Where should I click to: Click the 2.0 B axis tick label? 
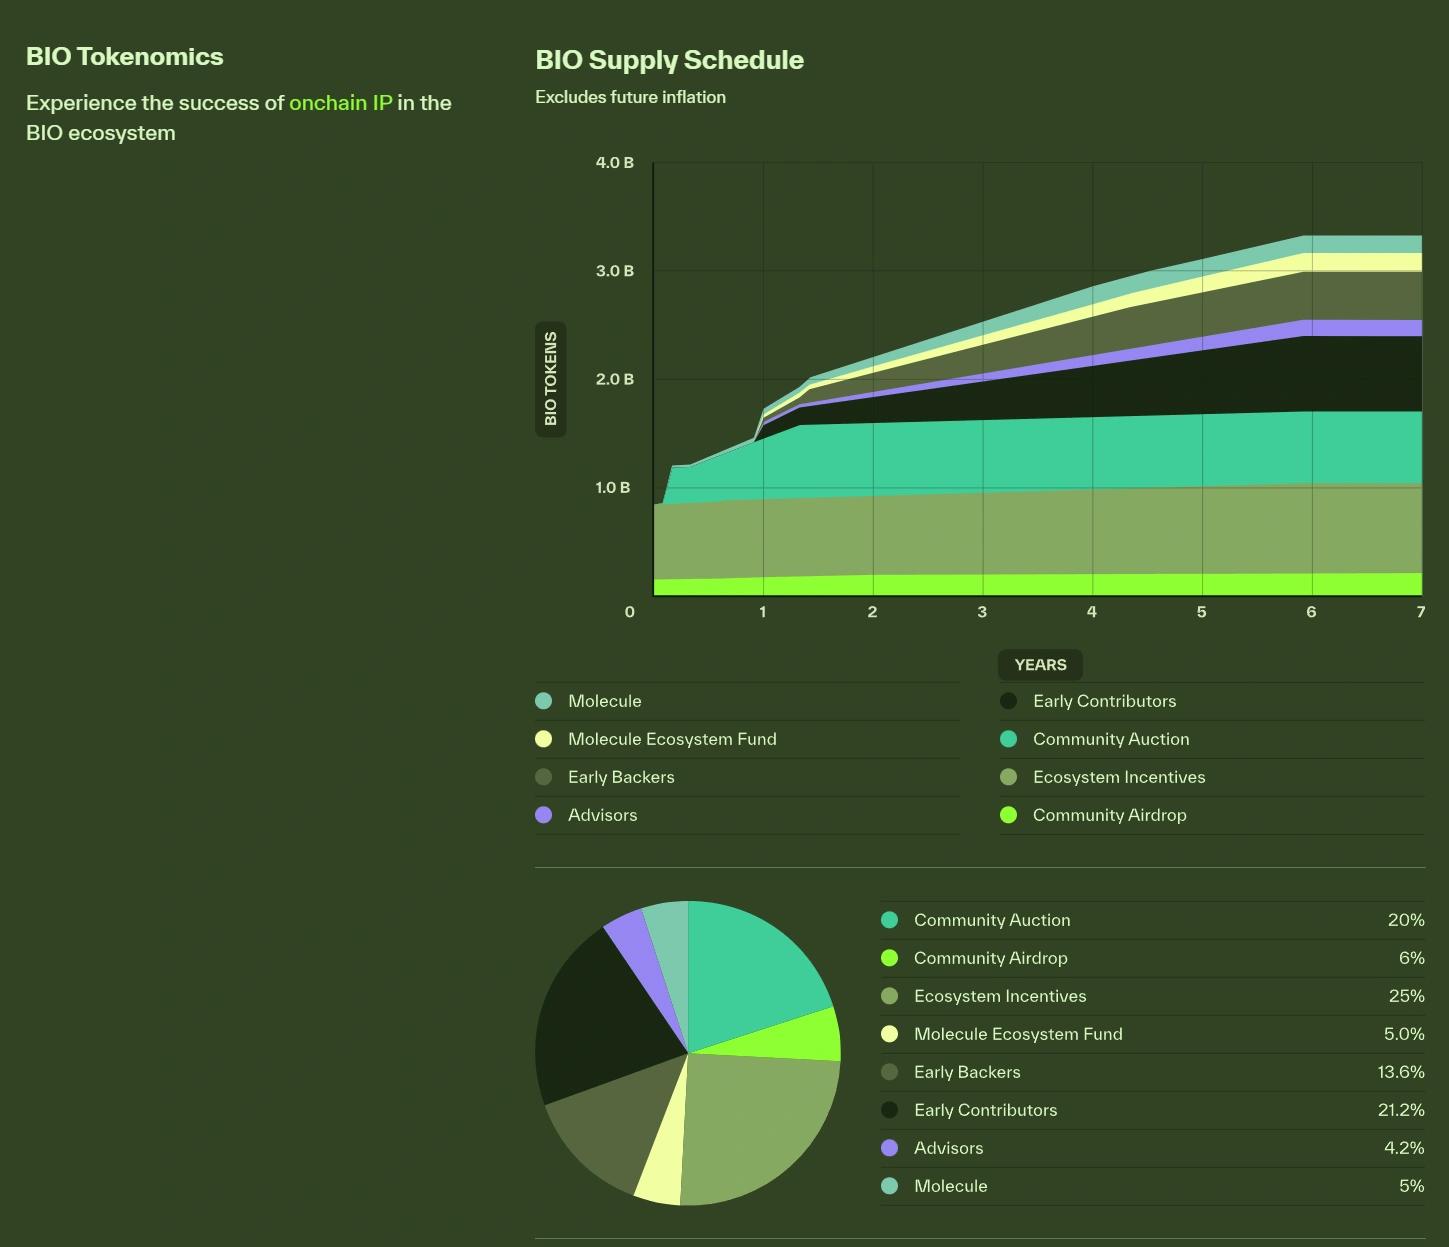point(615,379)
